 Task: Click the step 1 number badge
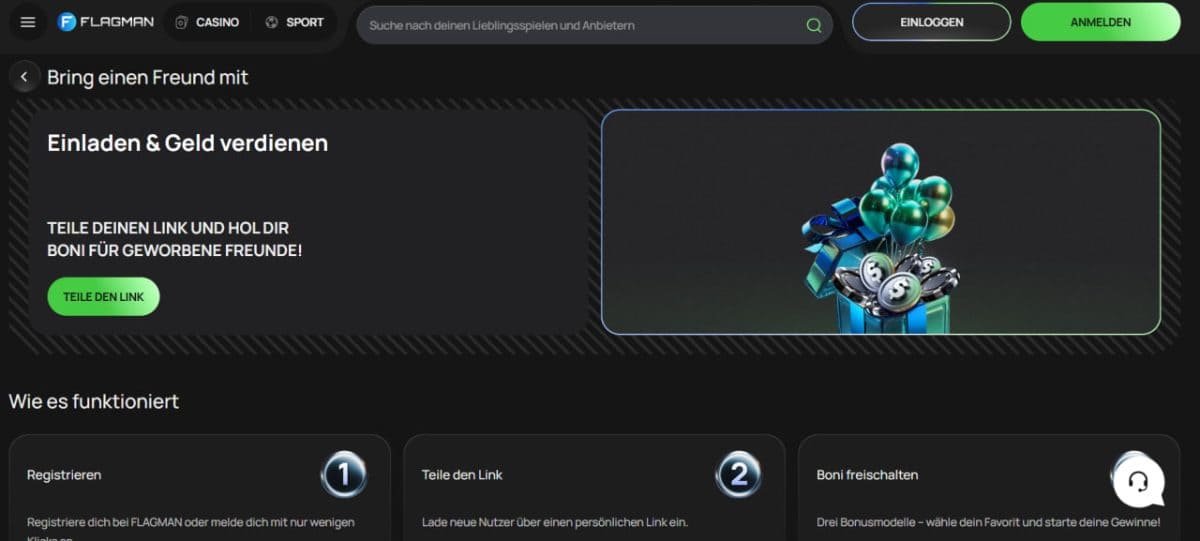click(344, 475)
